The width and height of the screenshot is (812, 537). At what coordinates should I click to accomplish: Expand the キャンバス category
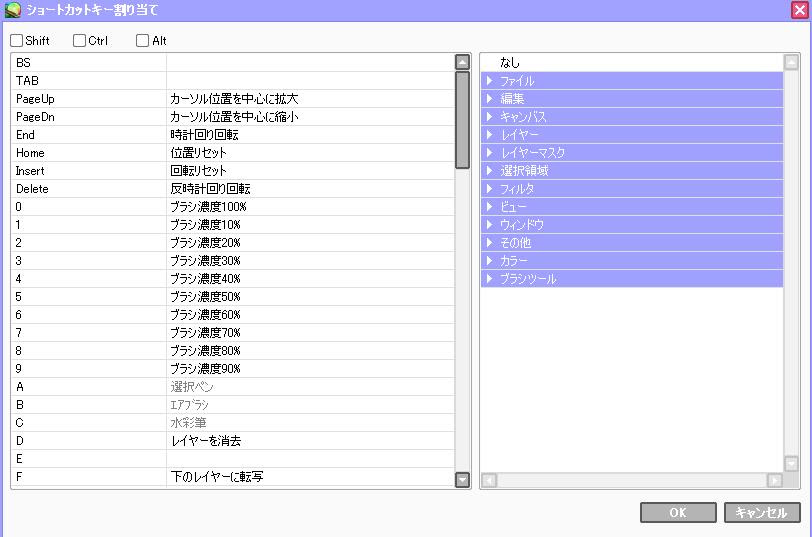[489, 117]
